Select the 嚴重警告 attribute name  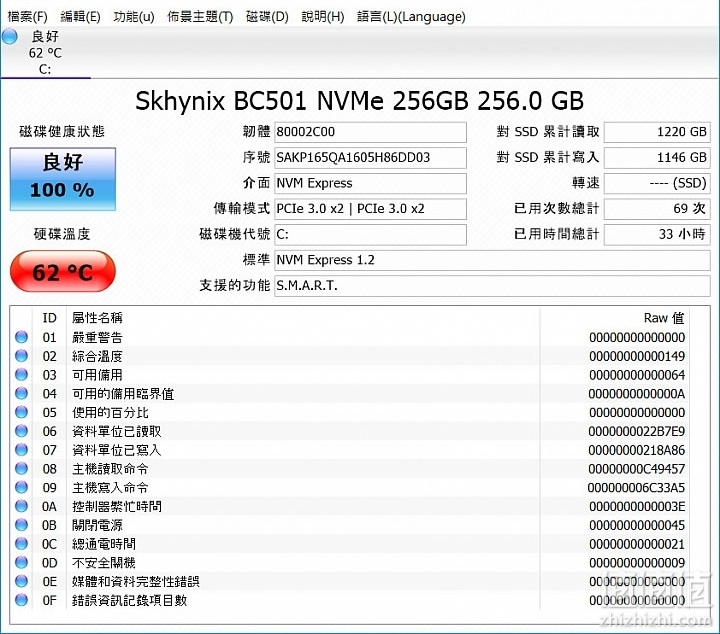click(x=97, y=338)
